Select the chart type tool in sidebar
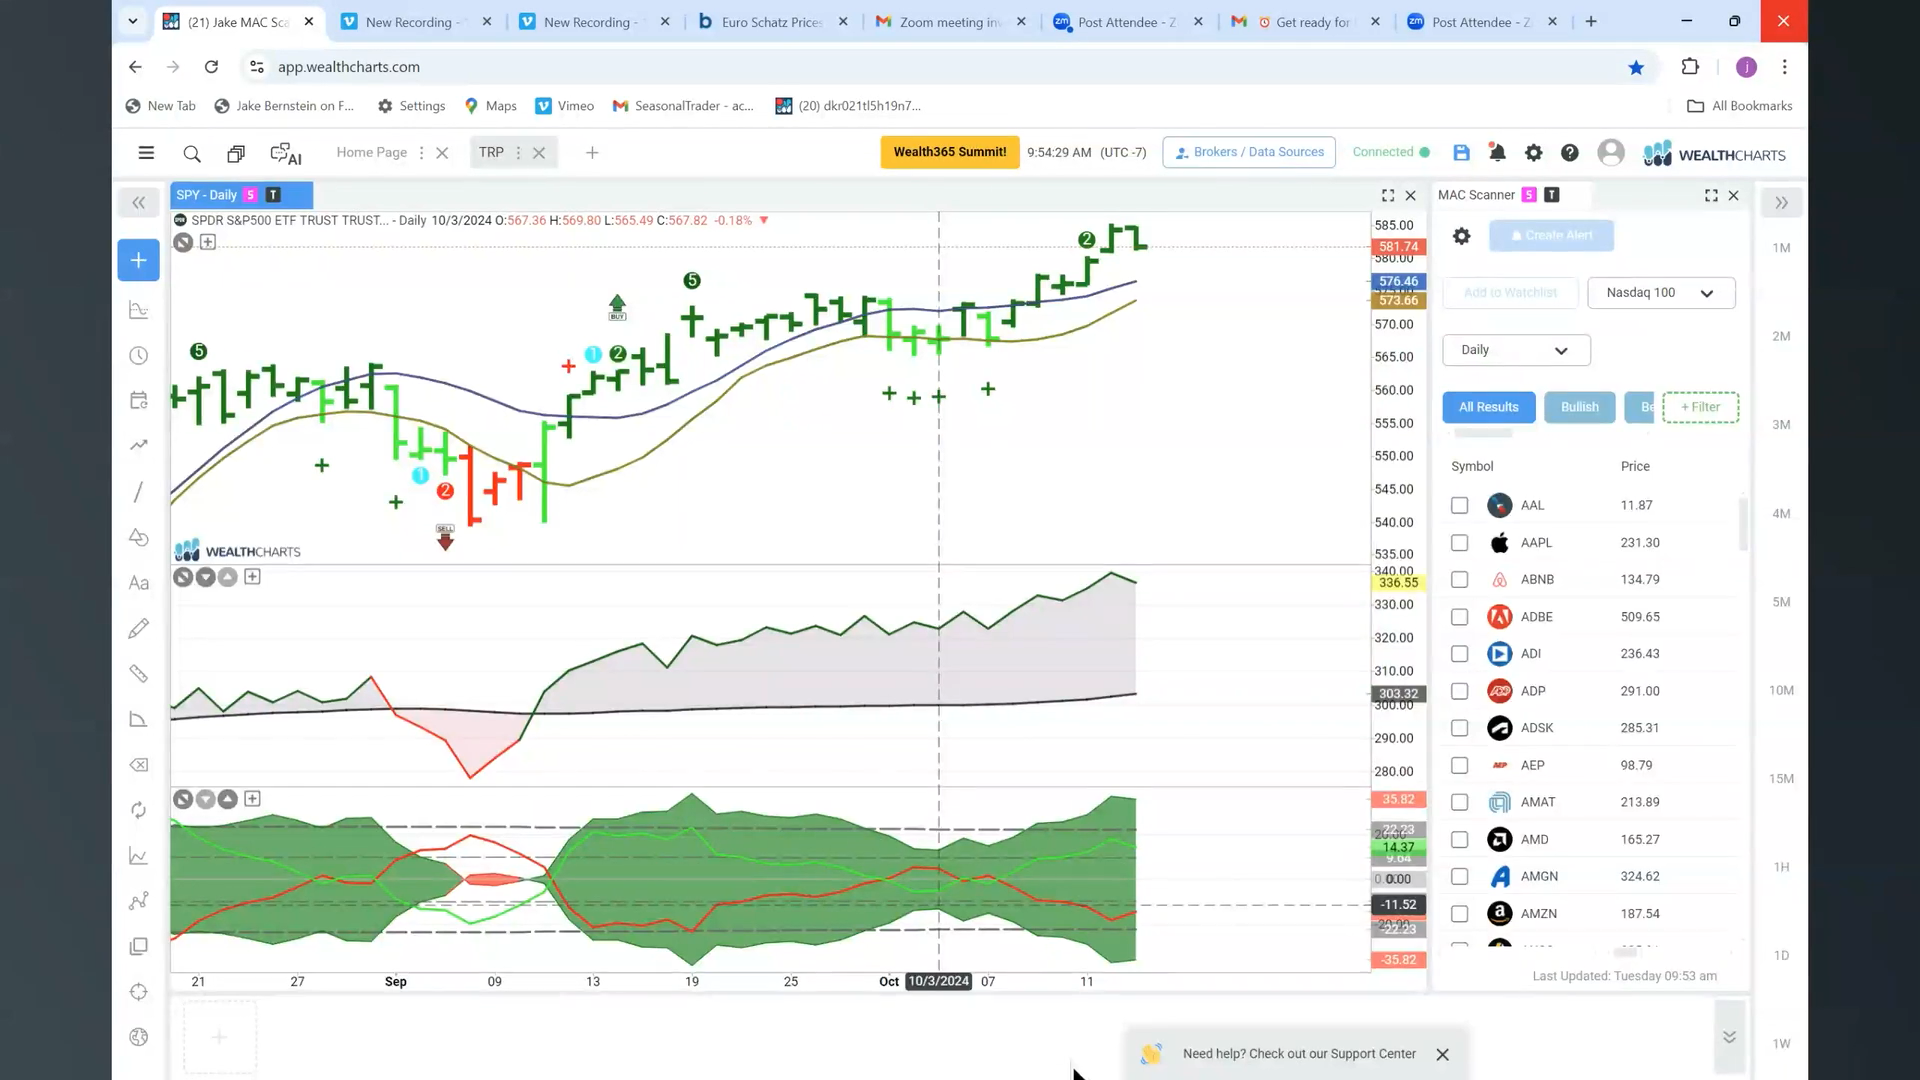This screenshot has width=1920, height=1080. (x=139, y=310)
